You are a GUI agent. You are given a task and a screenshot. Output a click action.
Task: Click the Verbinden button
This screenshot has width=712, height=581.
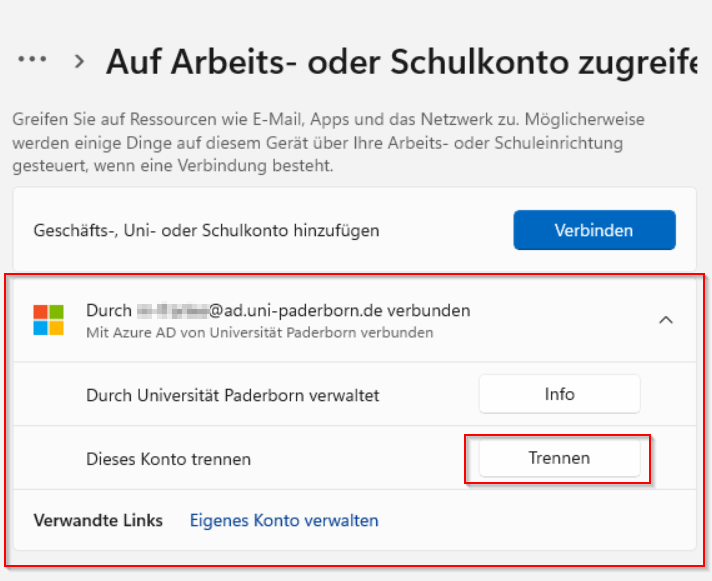click(x=594, y=230)
